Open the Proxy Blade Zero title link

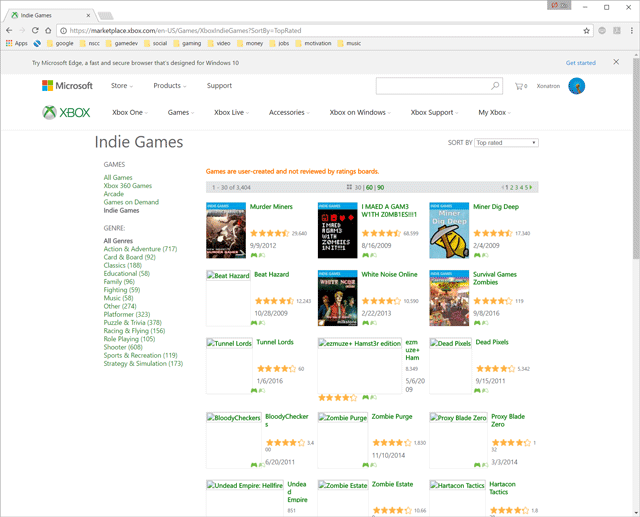click(x=508, y=420)
